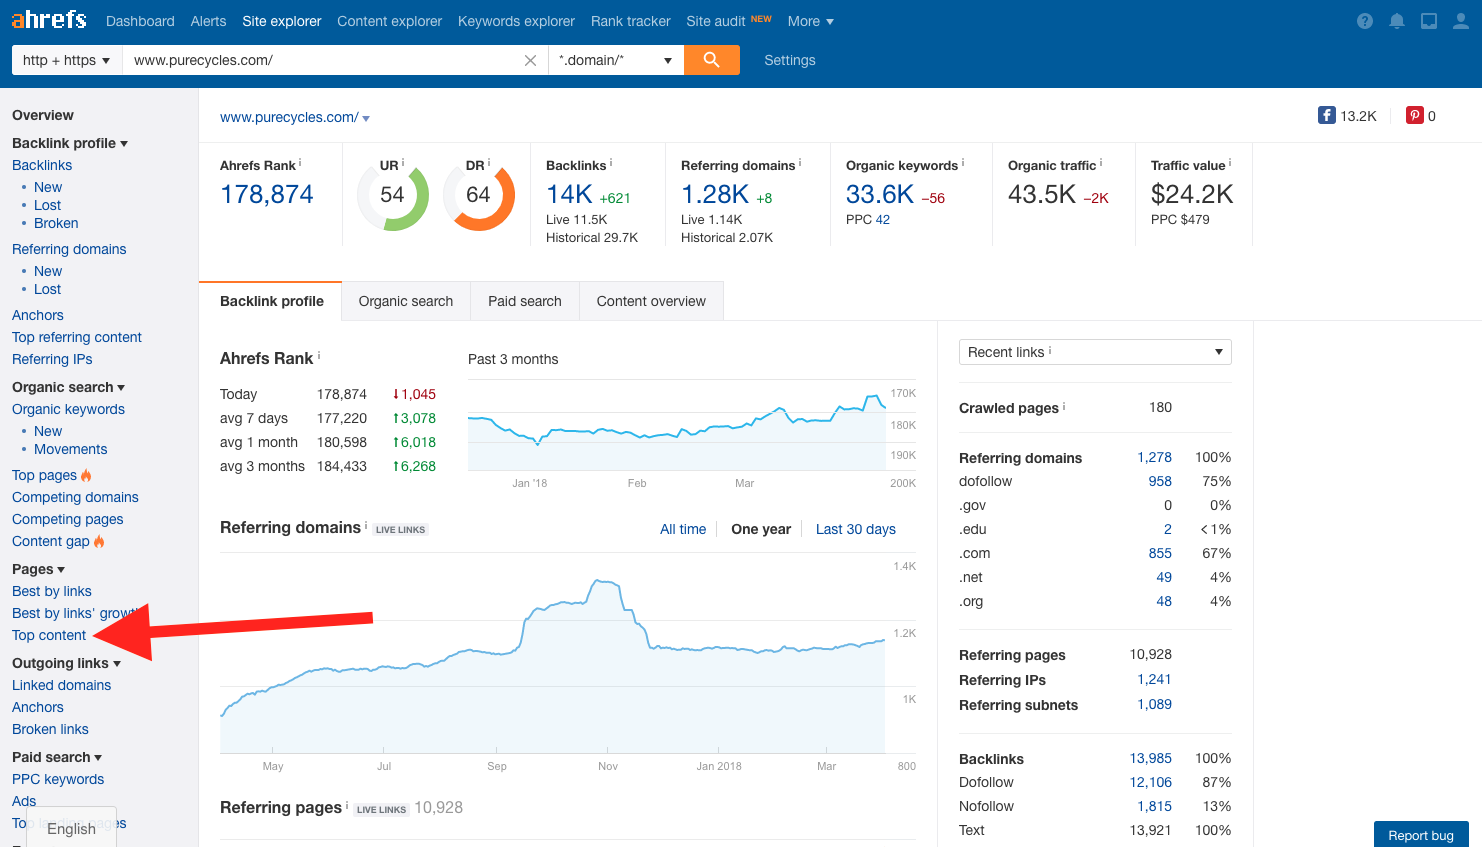
Task: Click the 1.28K referring domains number
Action: (x=715, y=194)
